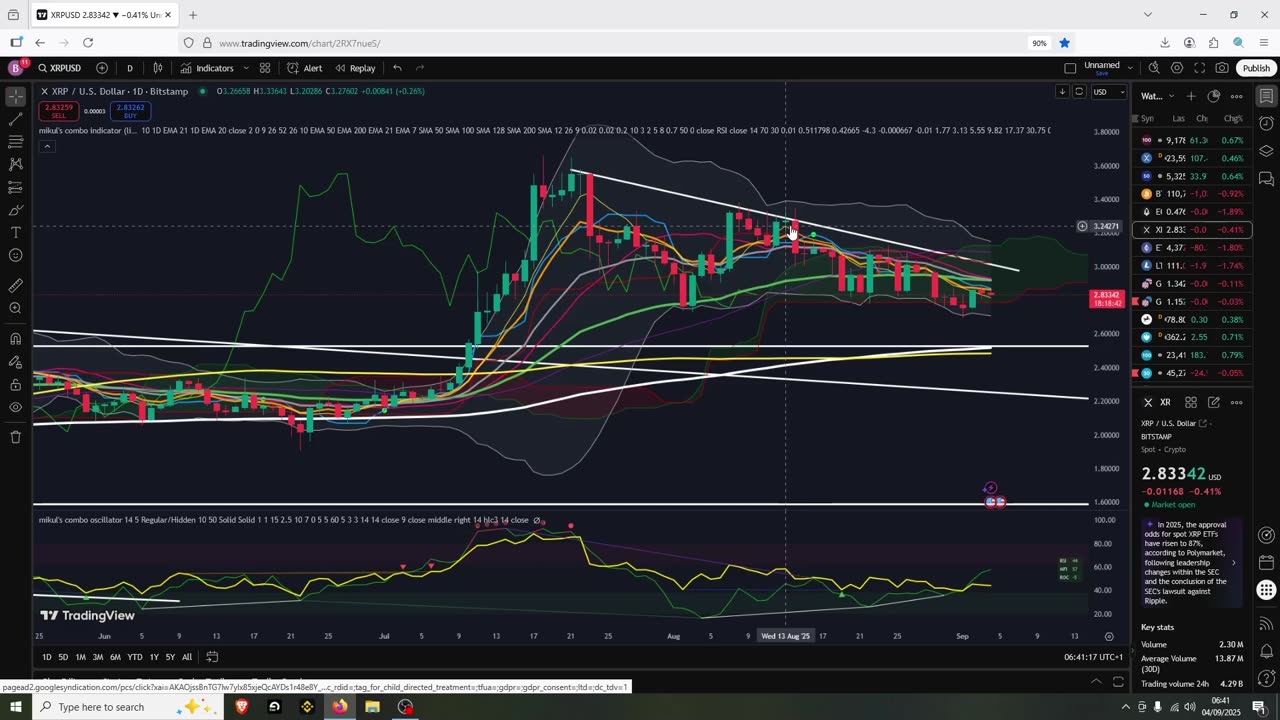Lock all drawing tools
The image size is (1280, 720).
click(x=16, y=385)
